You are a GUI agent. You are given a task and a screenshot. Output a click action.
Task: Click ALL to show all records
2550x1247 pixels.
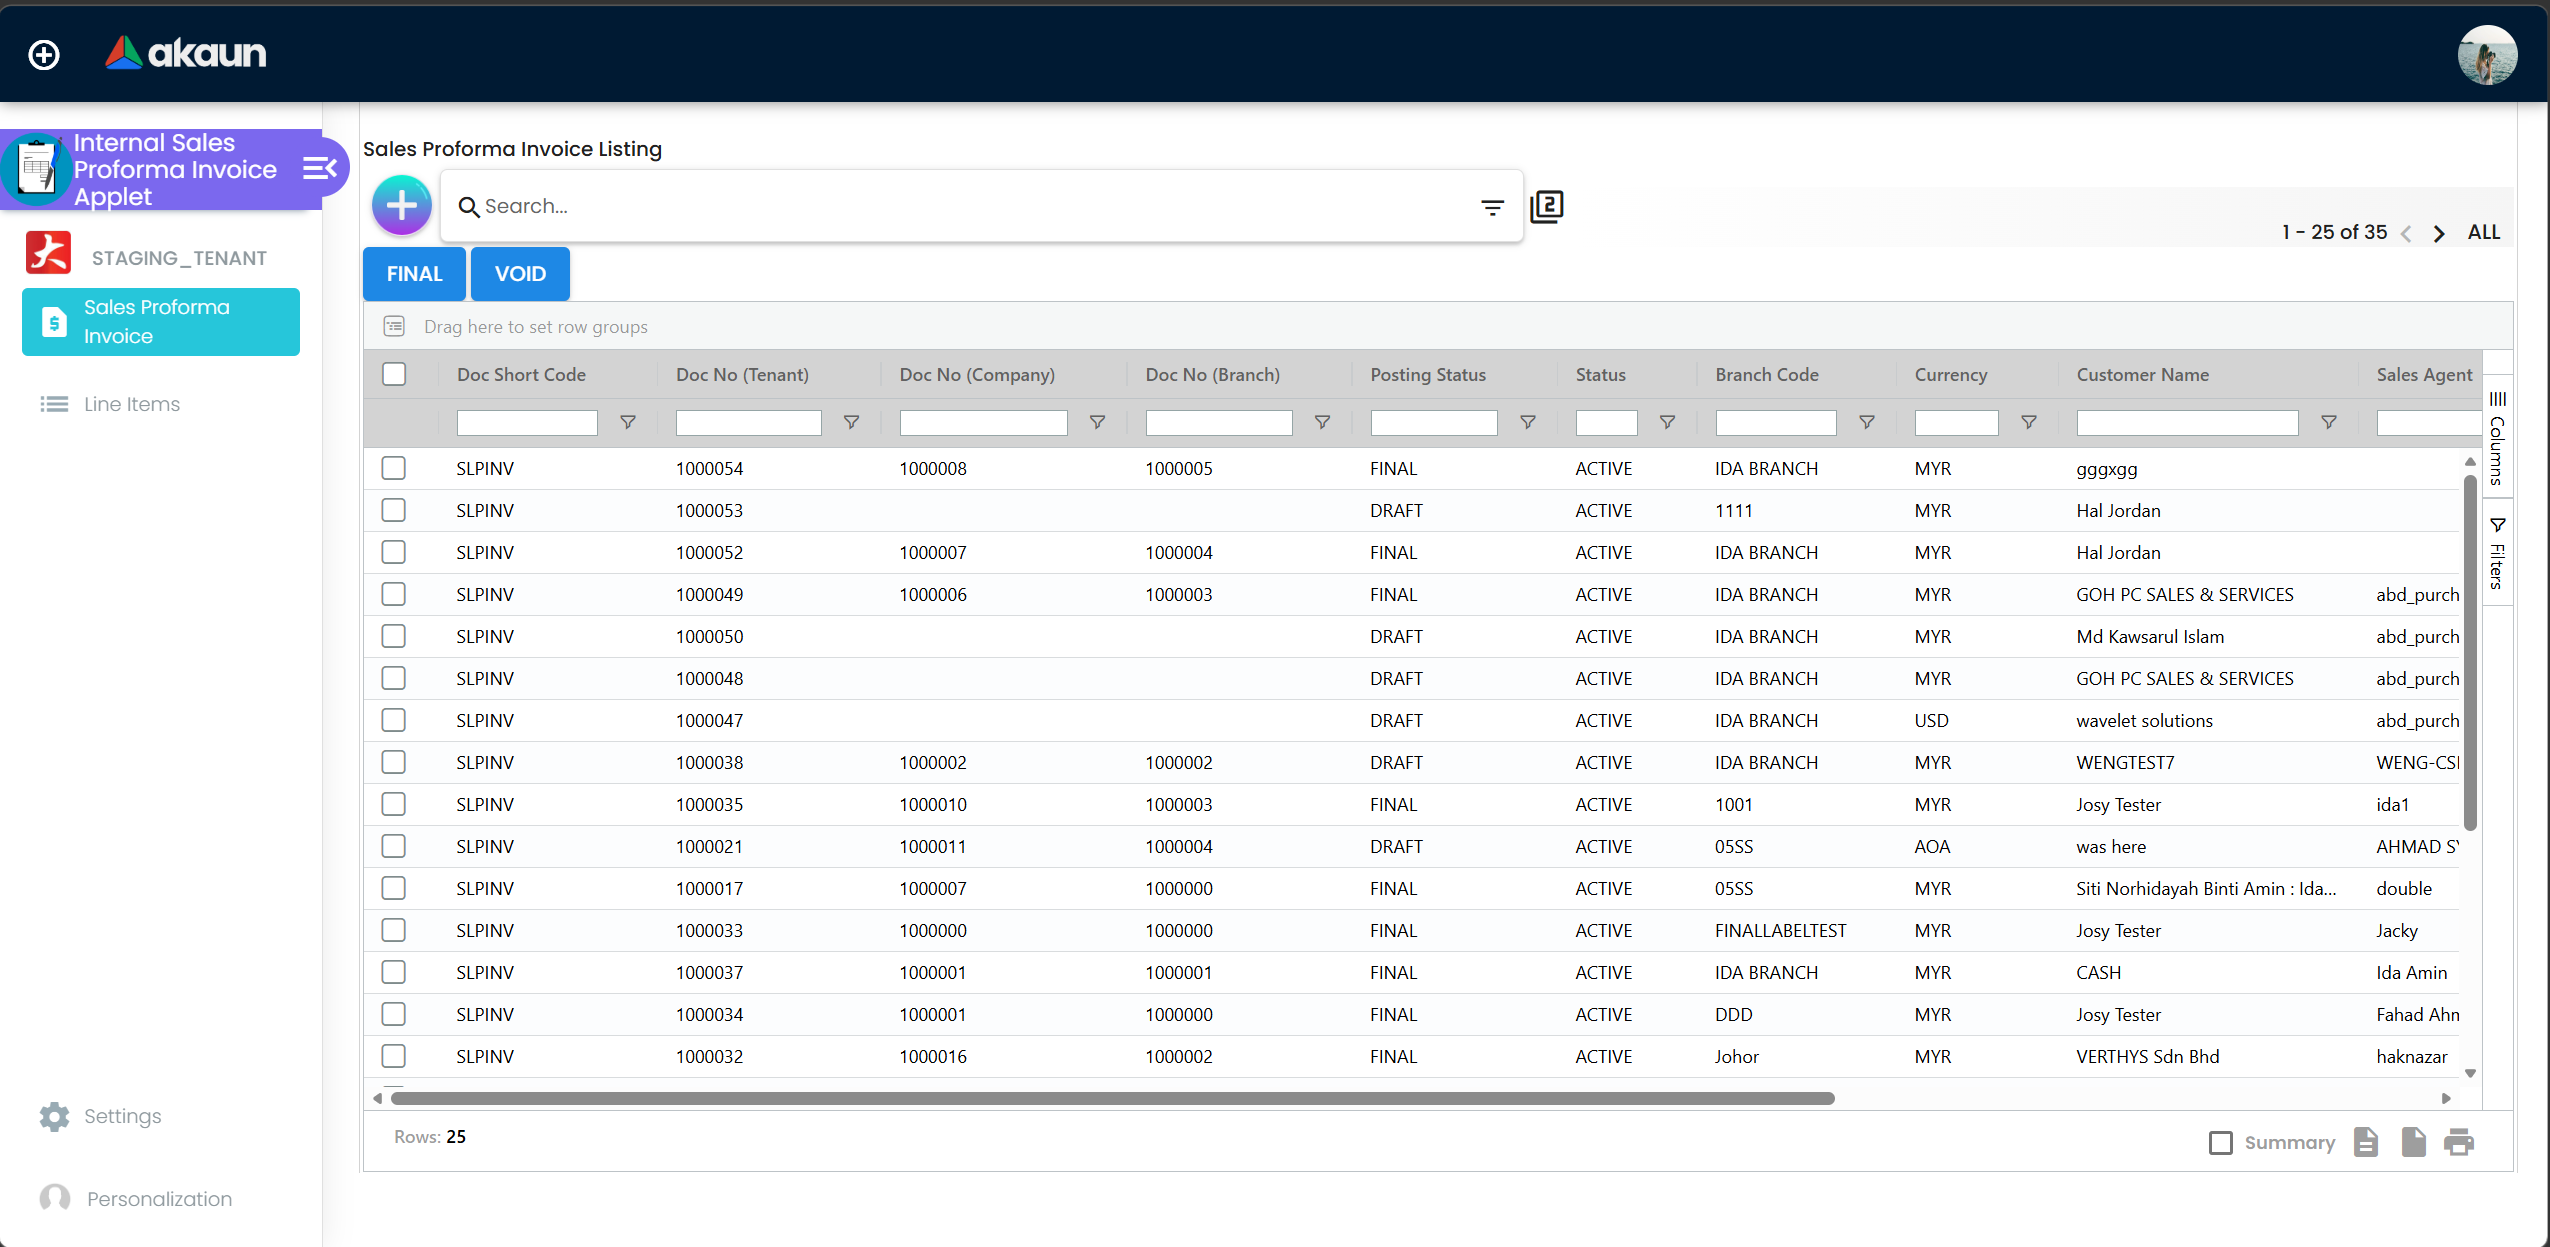point(2483,231)
